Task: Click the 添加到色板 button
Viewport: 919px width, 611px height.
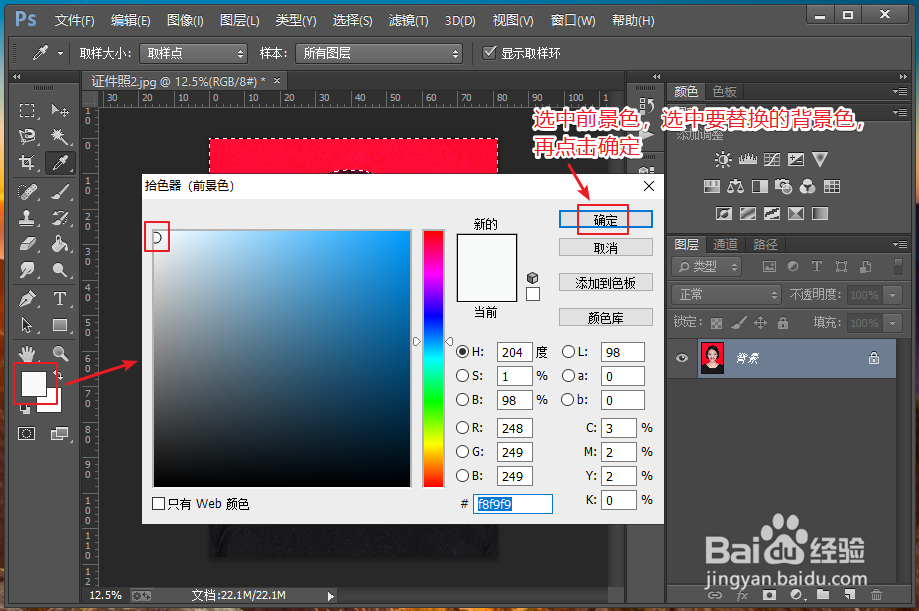Action: click(x=604, y=281)
